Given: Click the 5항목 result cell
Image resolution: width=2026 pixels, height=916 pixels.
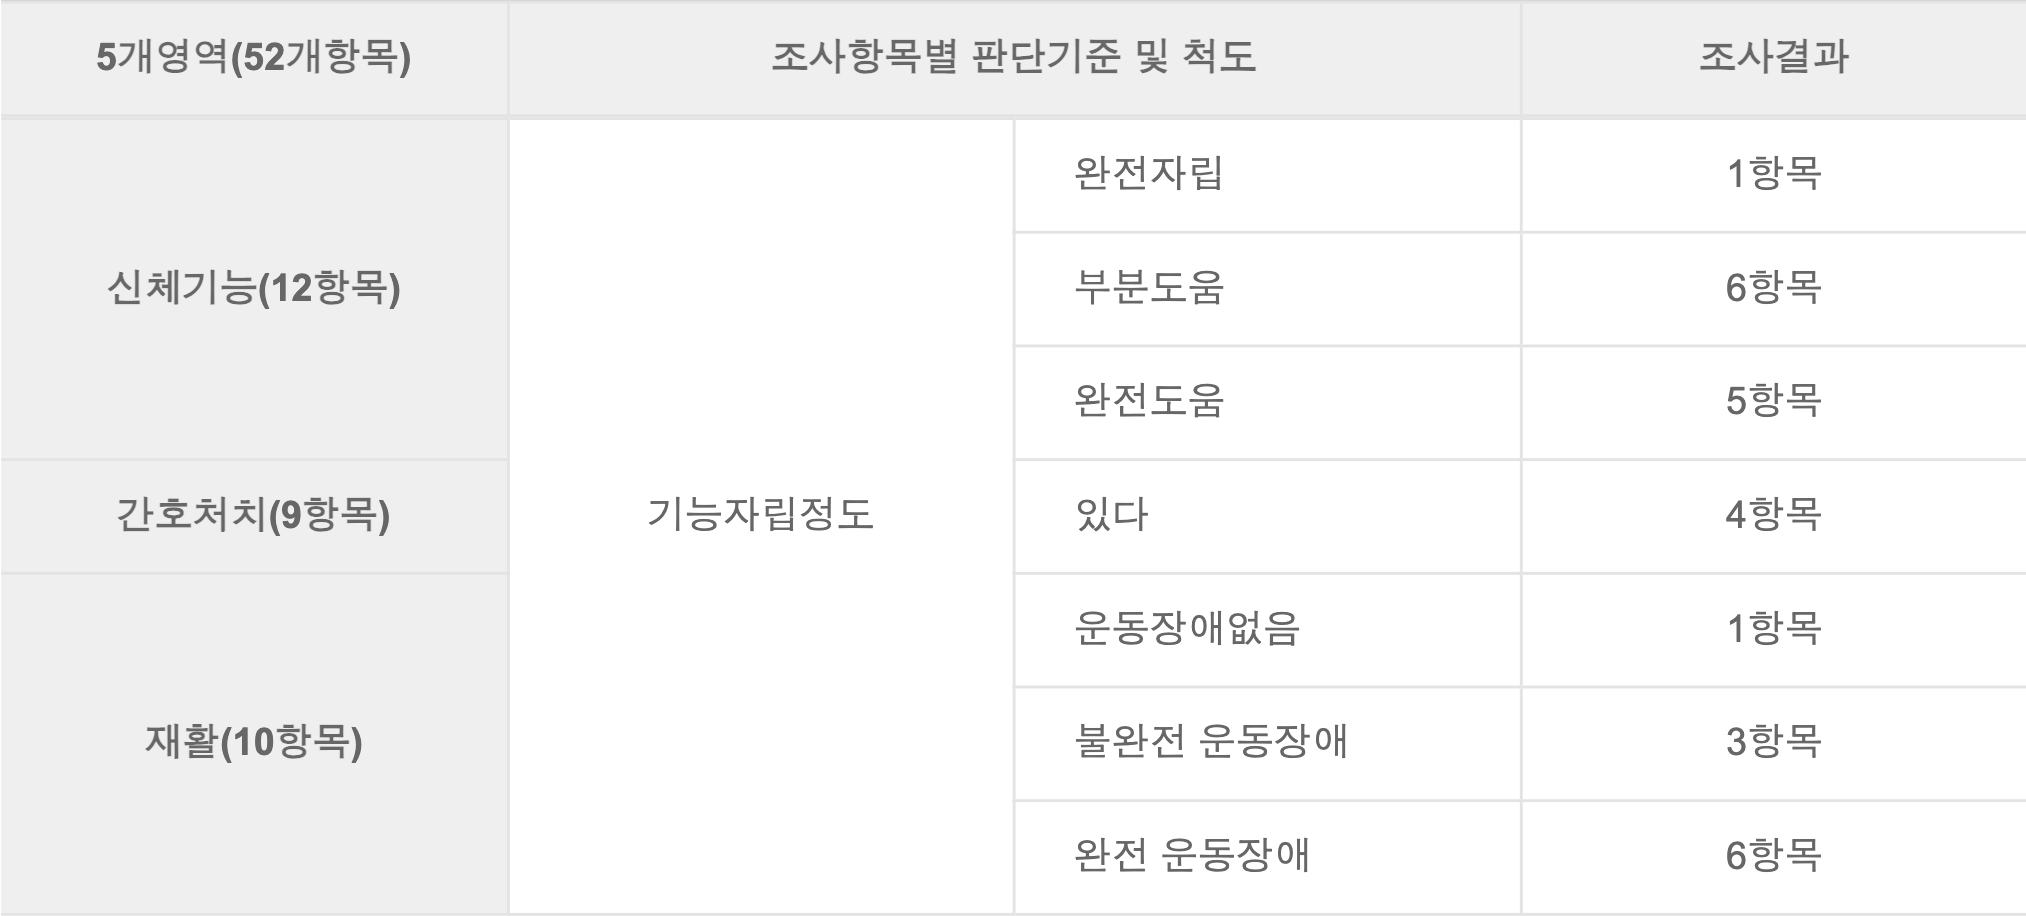Looking at the screenshot, I should pos(1774,402).
